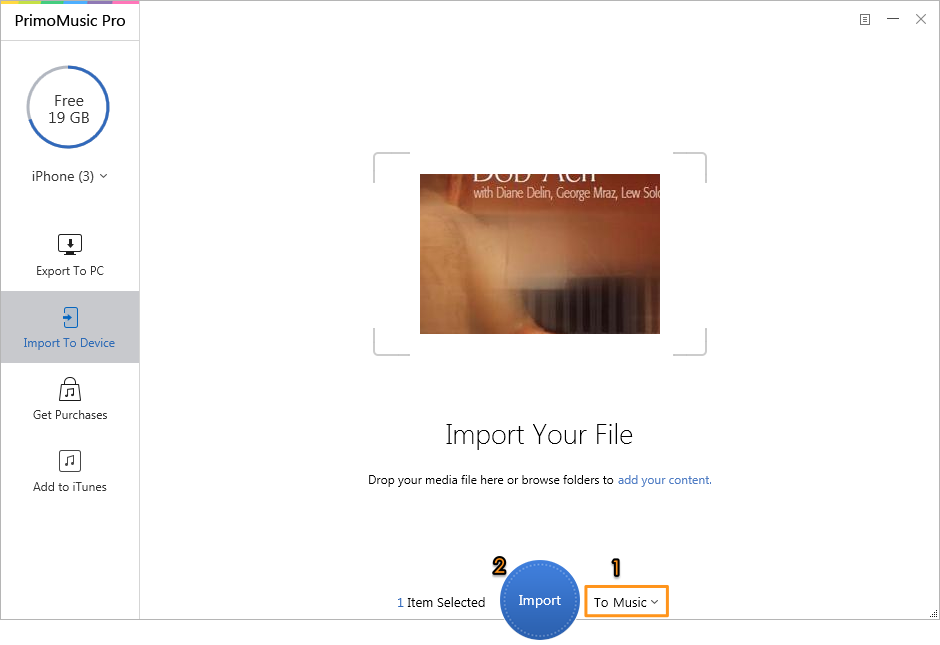Viewport: 940px width, 645px height.
Task: Click the window resize grip at corner
Action: (x=933, y=613)
